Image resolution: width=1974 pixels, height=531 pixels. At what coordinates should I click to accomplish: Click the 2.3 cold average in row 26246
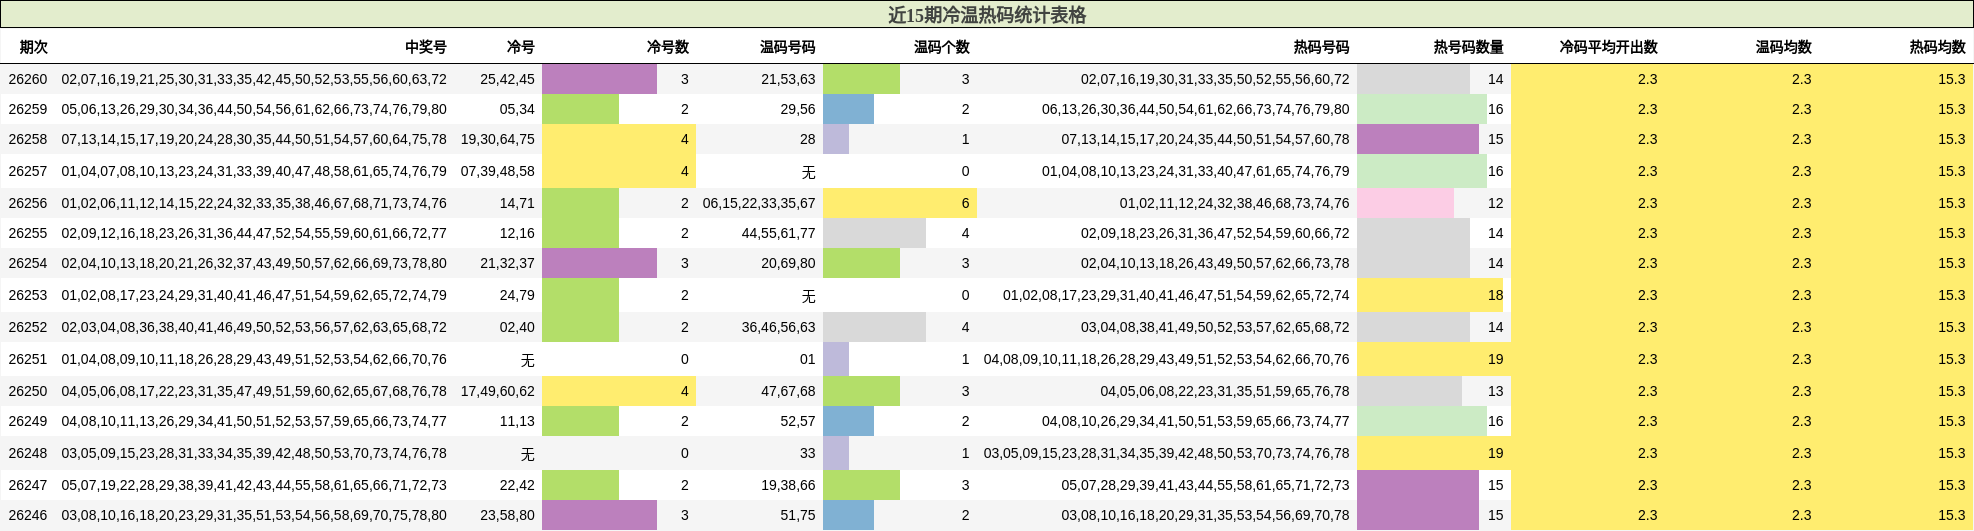click(x=1647, y=515)
